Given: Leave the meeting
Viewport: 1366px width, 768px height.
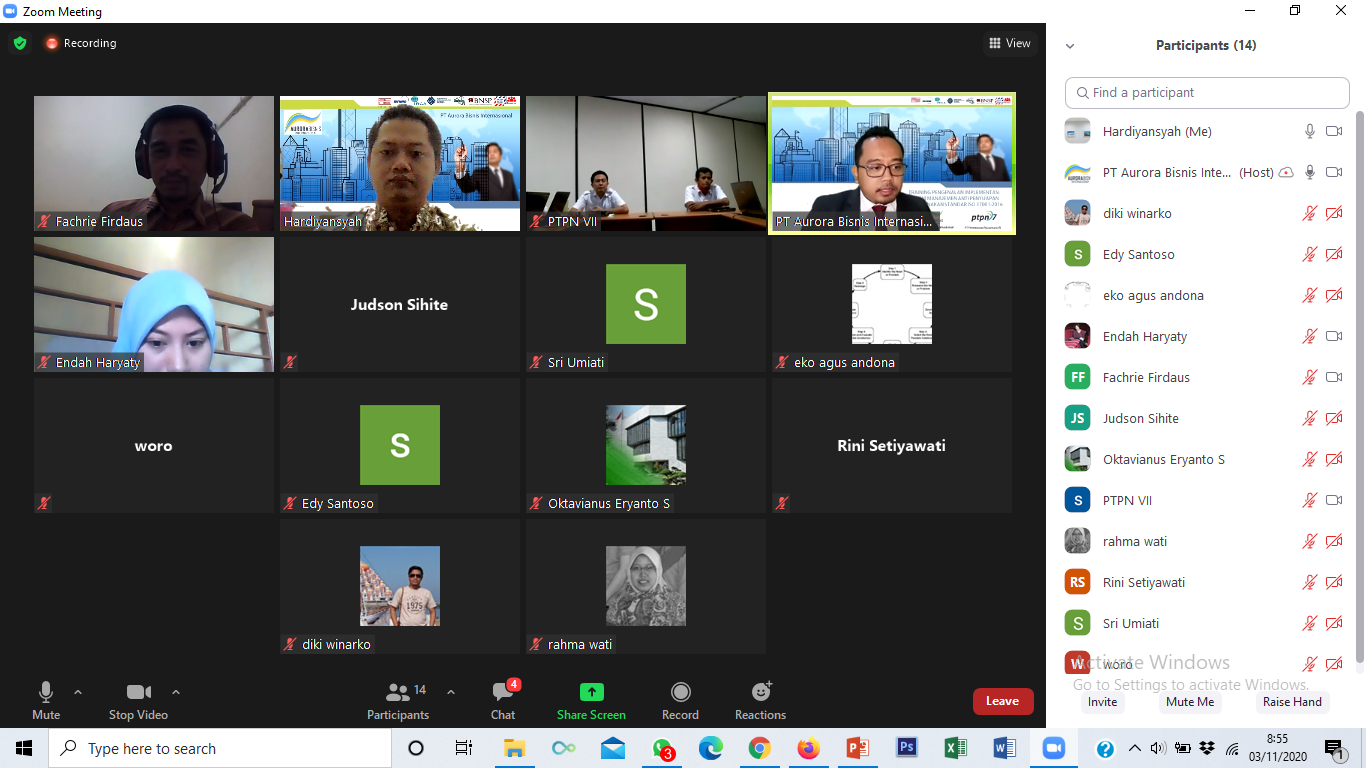Looking at the screenshot, I should coord(1003,701).
